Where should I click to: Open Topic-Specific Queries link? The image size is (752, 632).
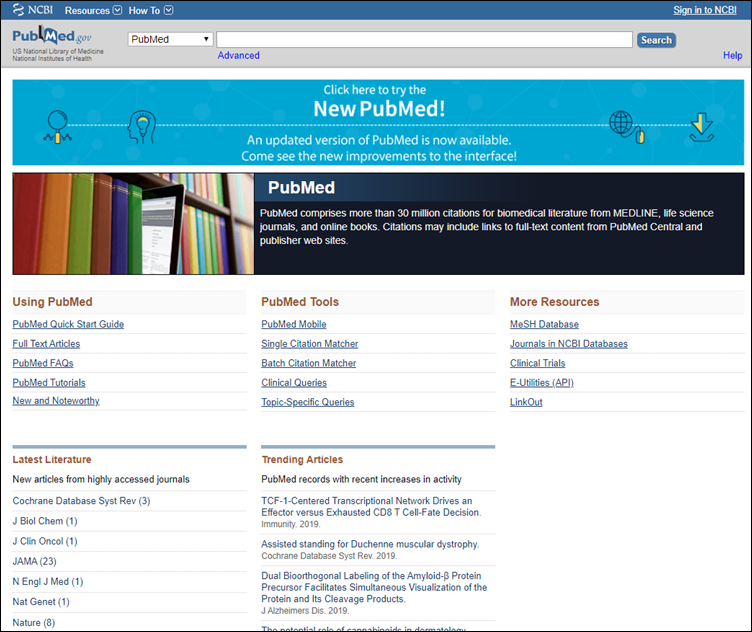[x=307, y=402]
